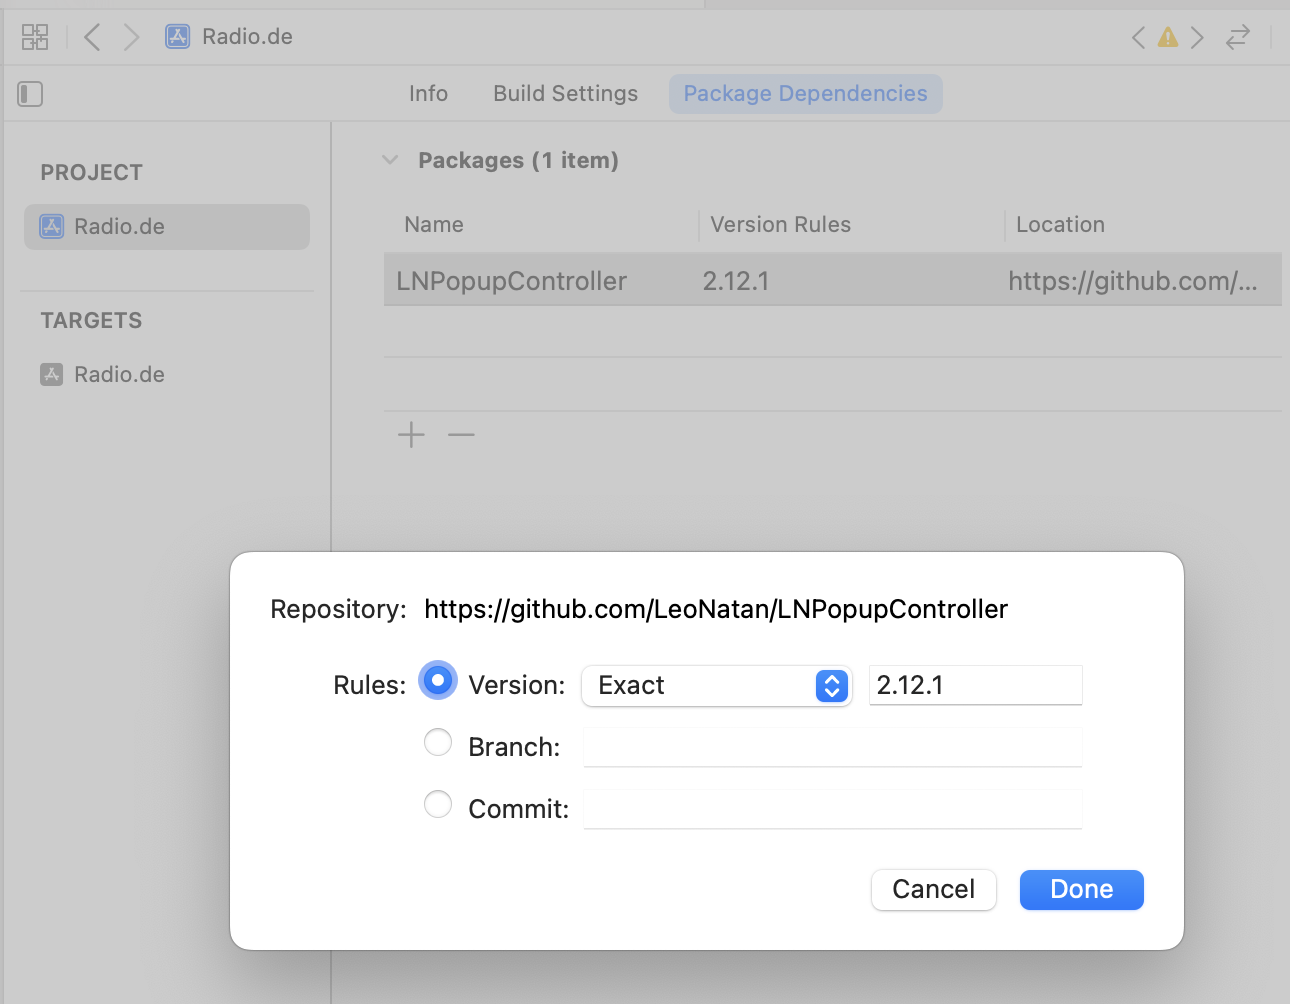Image resolution: width=1290 pixels, height=1004 pixels.
Task: Select the Radio.de target icon
Action: 52,374
